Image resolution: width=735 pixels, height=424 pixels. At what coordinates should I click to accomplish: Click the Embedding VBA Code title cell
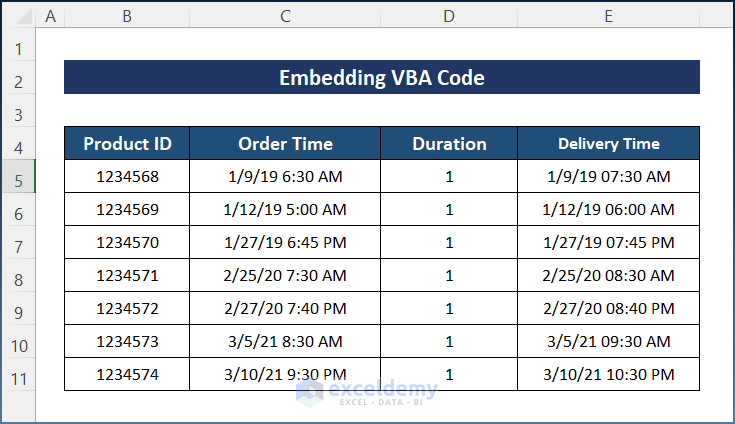click(x=381, y=78)
